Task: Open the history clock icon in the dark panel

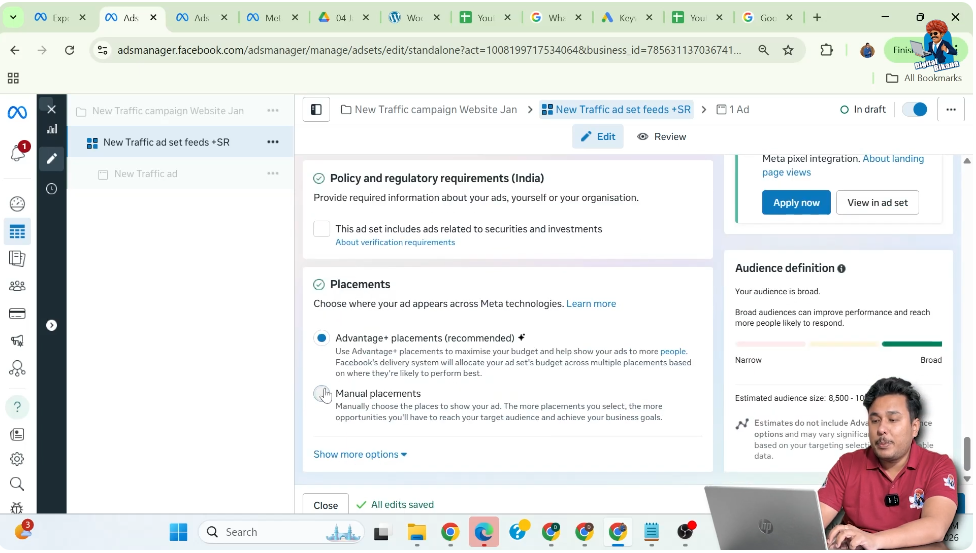Action: coord(52,188)
